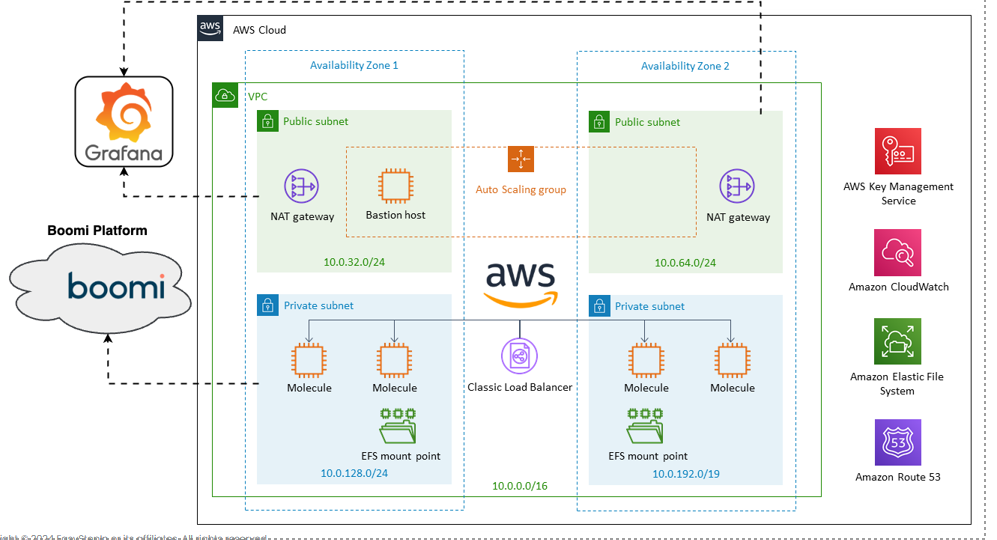Screen dimensions: 997x540
Task: Click the NAT gateway icon in Availability Zone 1
Action: [301, 186]
